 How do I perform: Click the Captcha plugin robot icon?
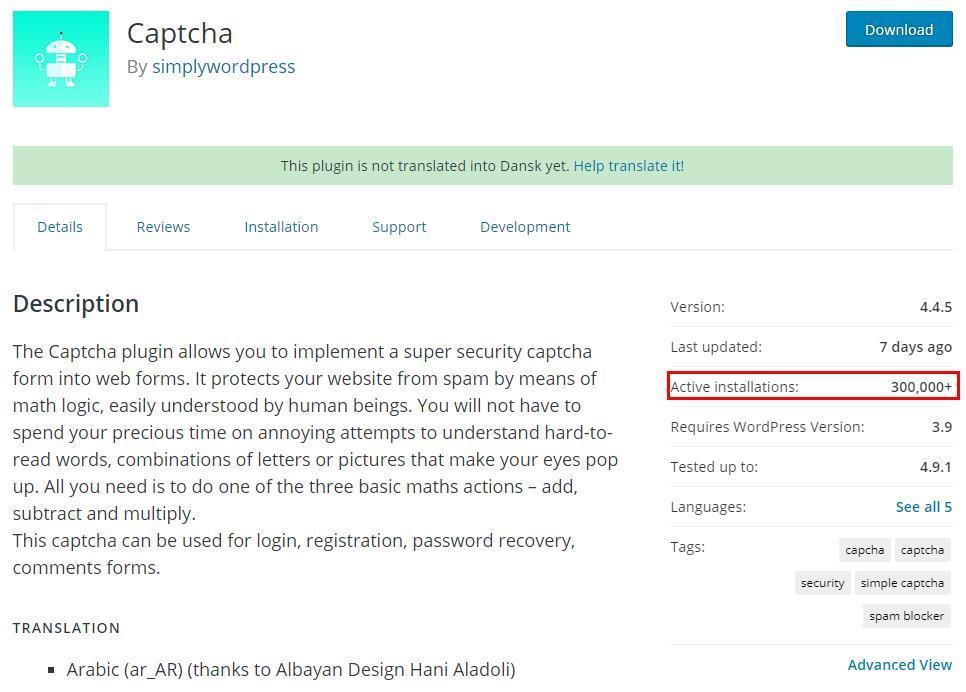(61, 59)
